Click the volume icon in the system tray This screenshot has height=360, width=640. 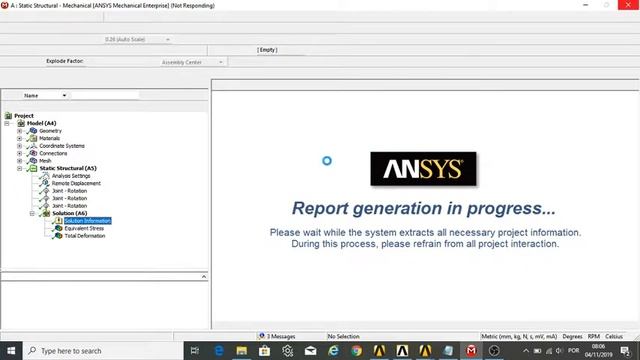pyautogui.click(x=559, y=351)
